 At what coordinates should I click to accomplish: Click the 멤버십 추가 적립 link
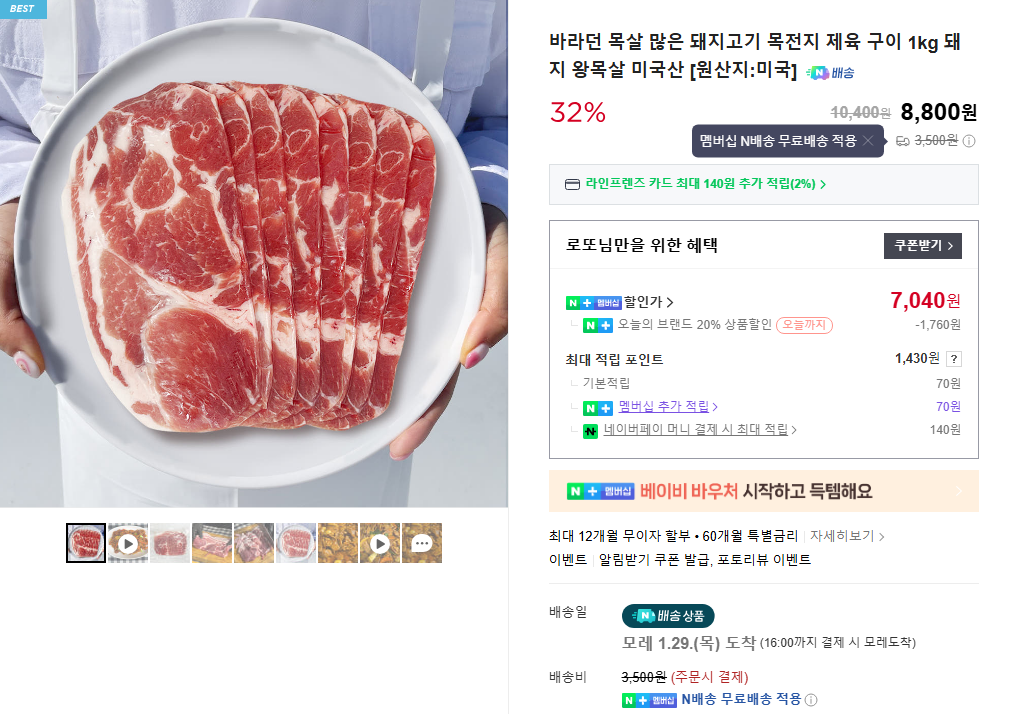click(668, 407)
